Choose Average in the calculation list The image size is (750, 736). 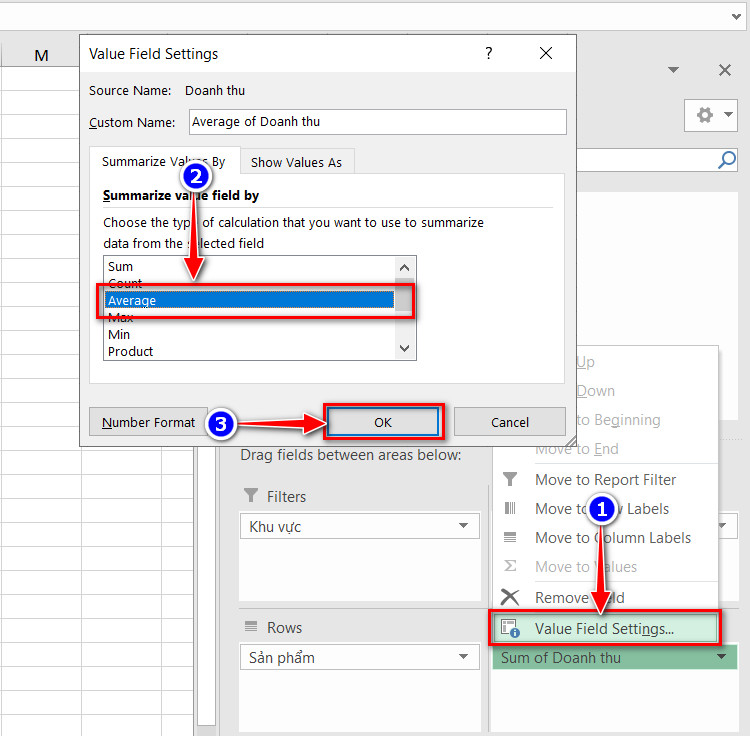(x=249, y=300)
